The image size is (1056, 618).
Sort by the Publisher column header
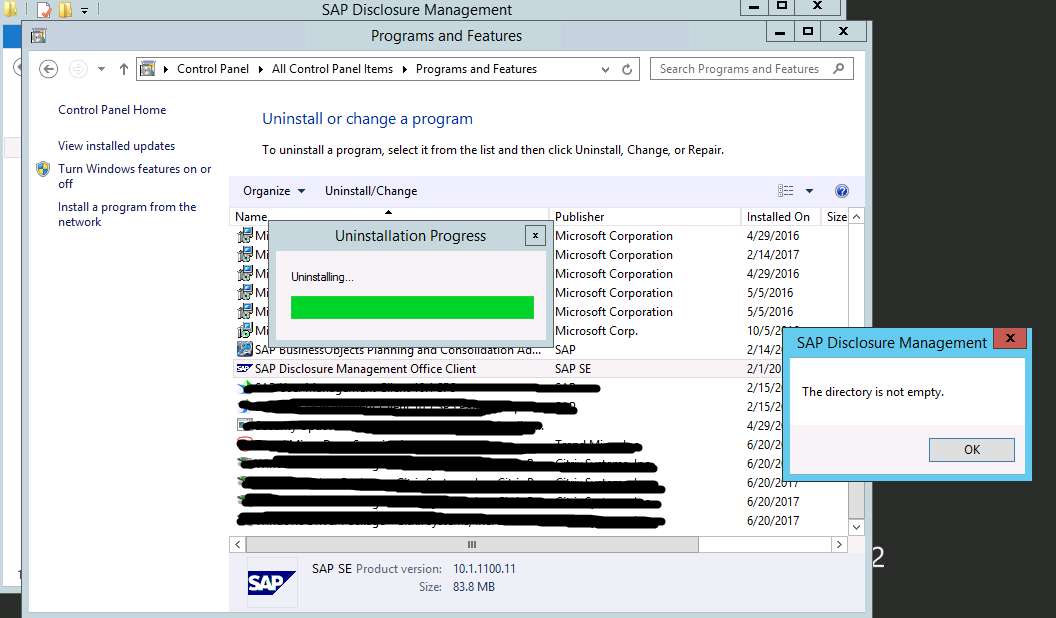(645, 217)
